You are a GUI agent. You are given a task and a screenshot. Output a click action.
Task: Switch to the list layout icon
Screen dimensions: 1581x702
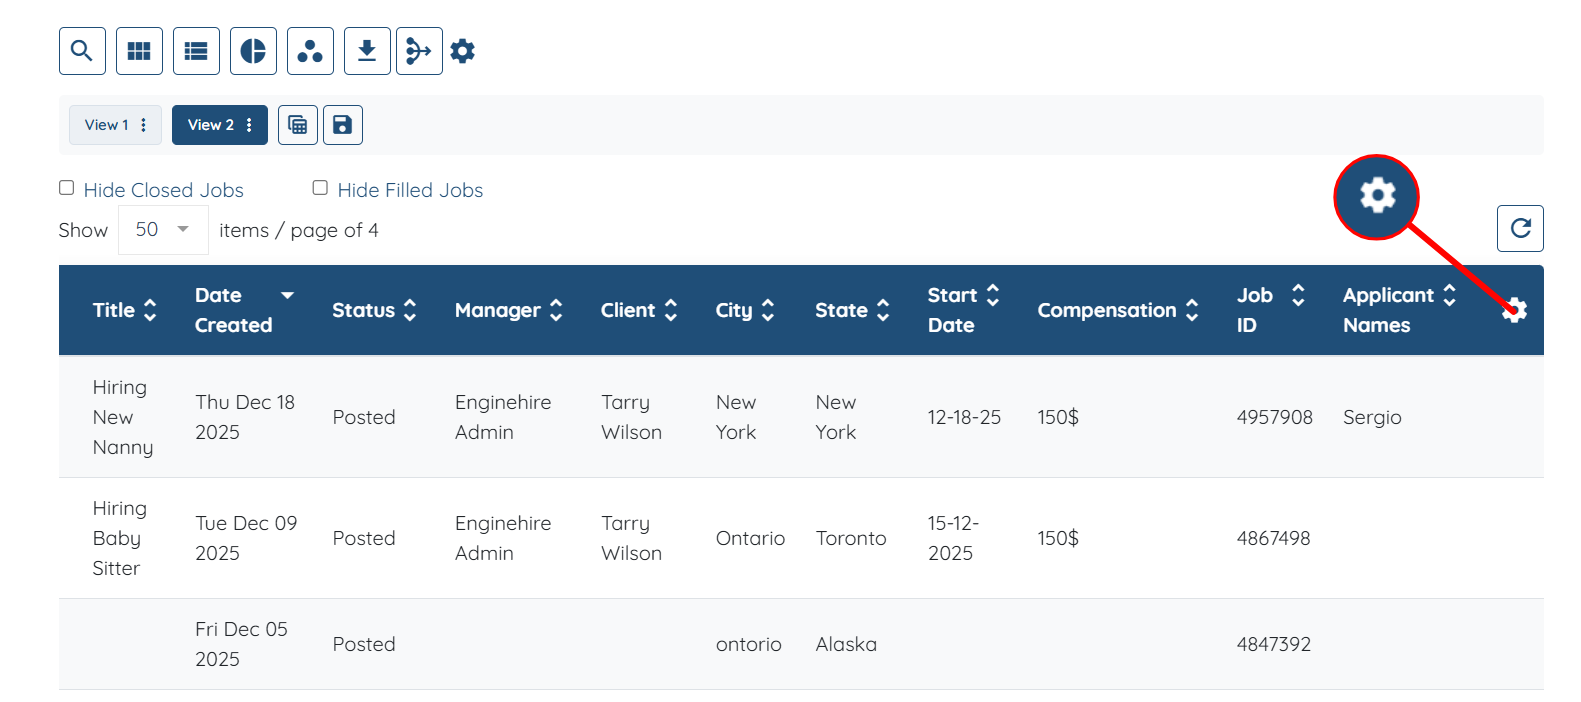[x=196, y=51]
